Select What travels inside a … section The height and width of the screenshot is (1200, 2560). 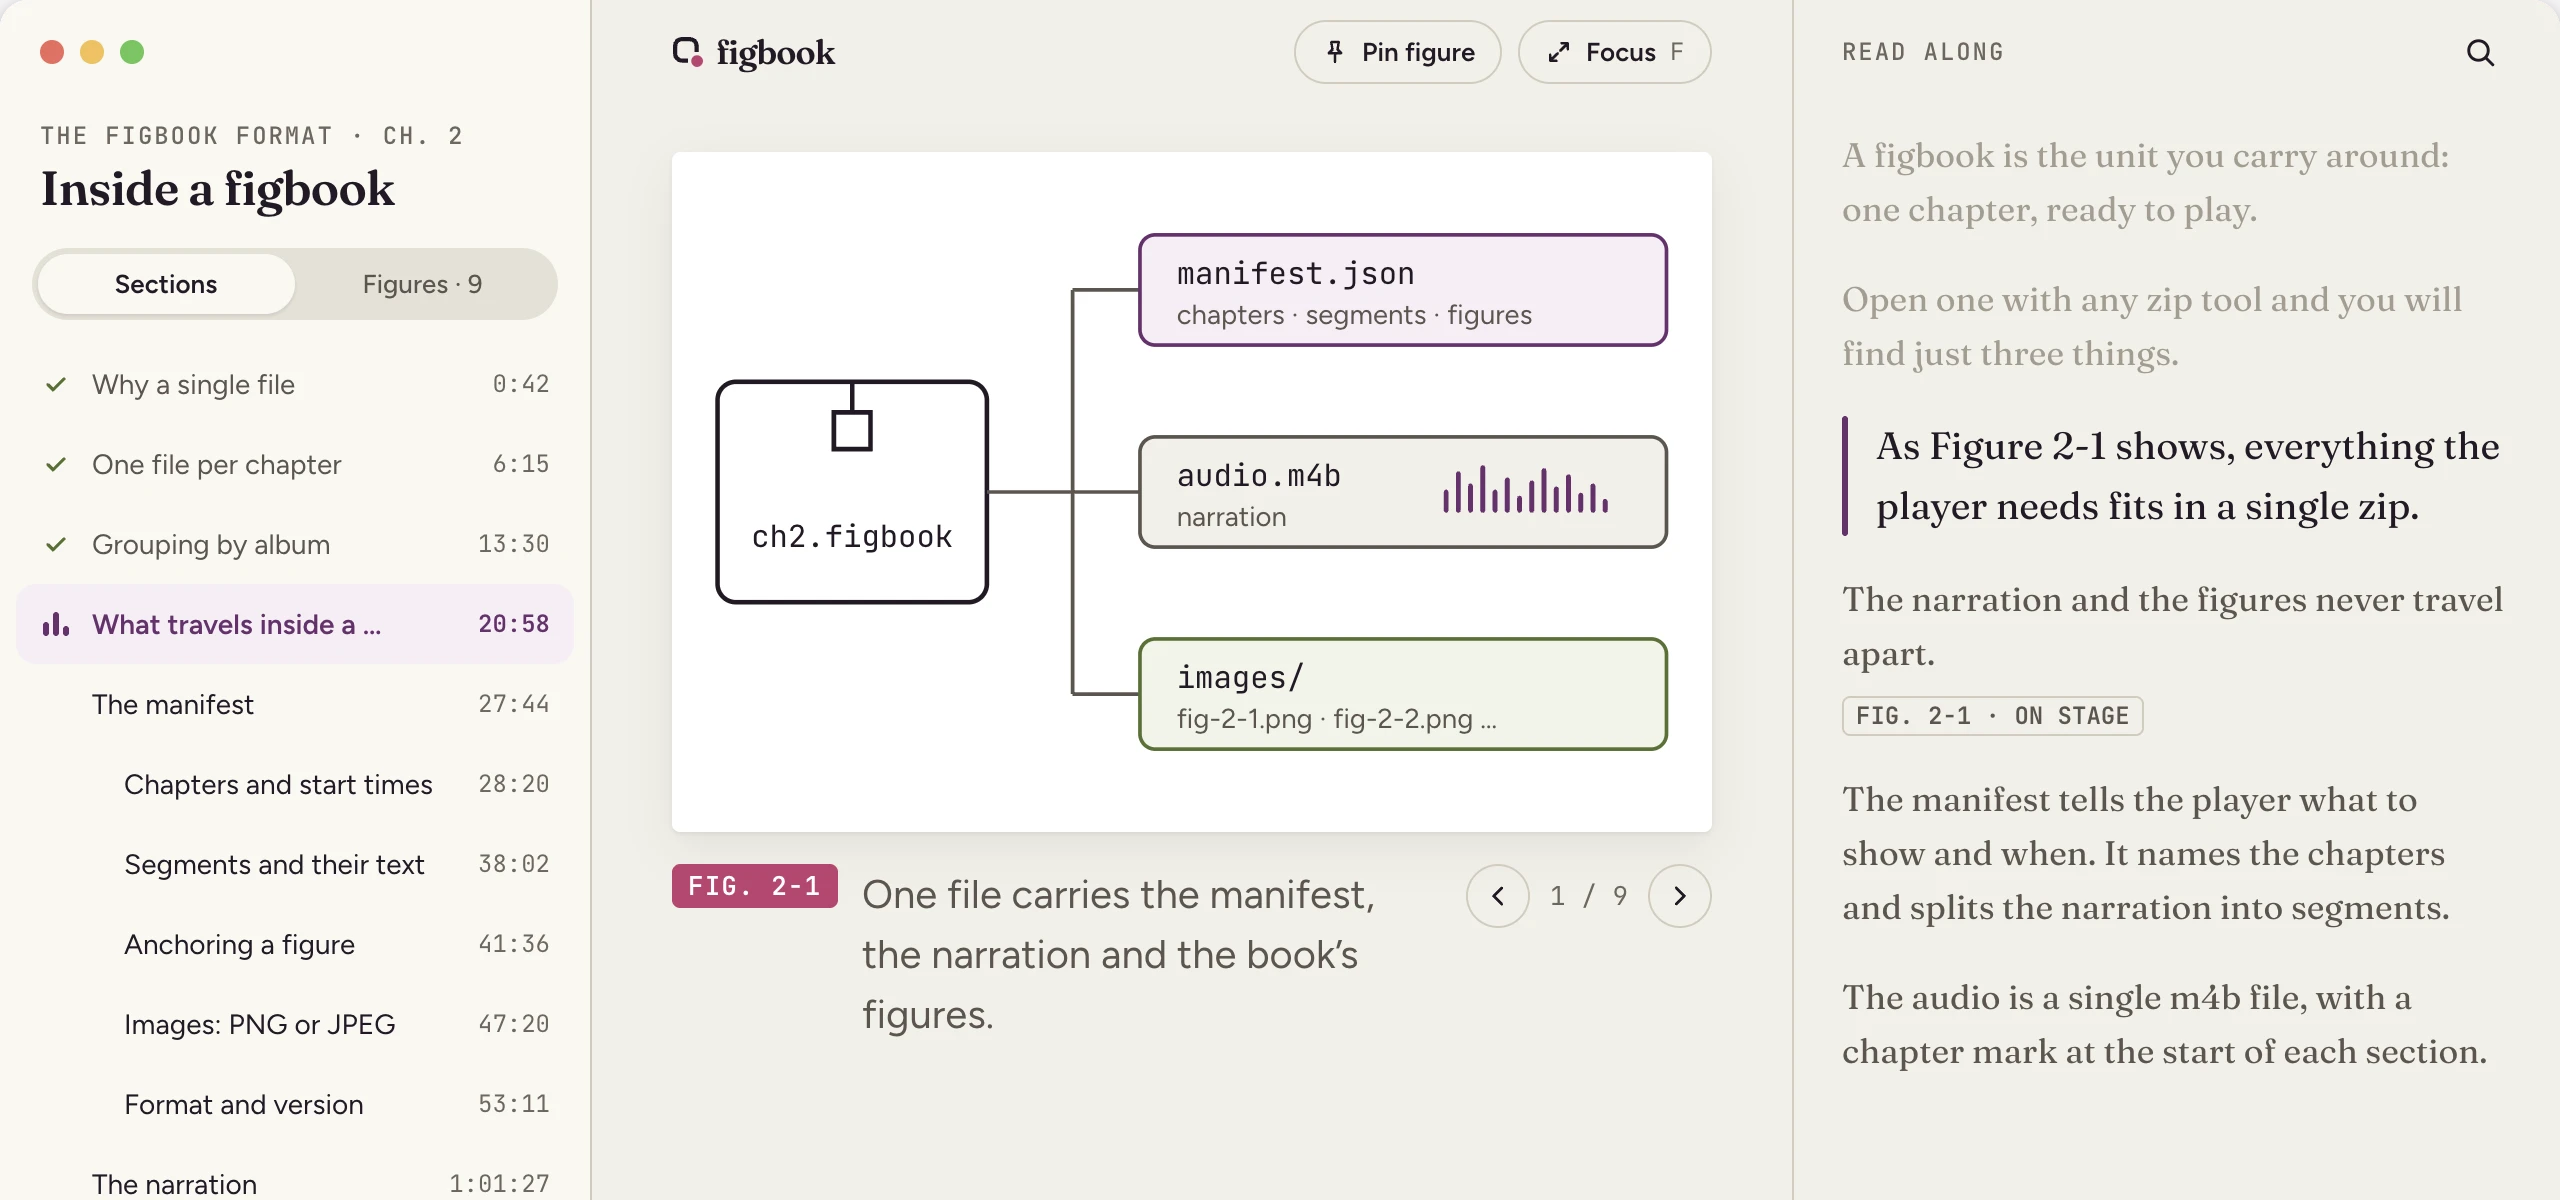(295, 624)
